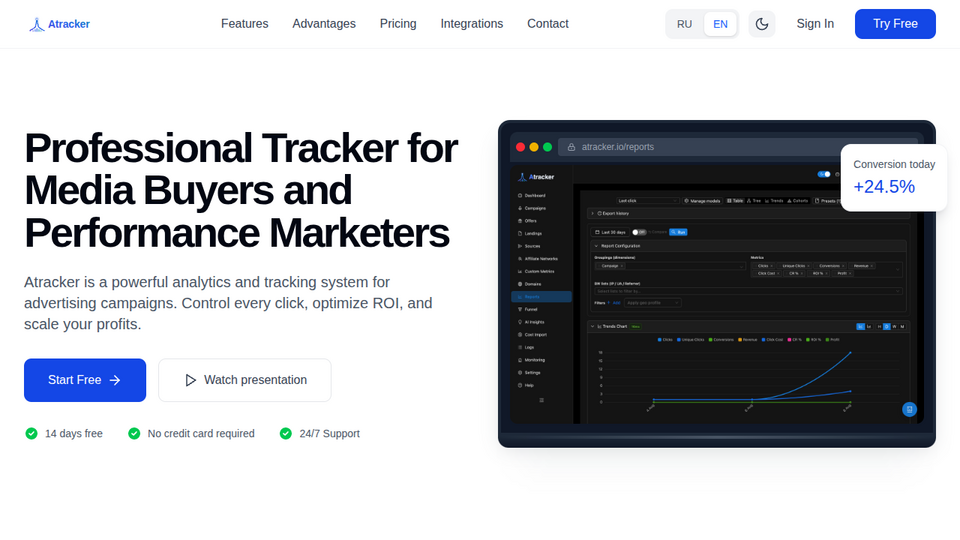Toggle the Off compare switch in preview
This screenshot has height=540, width=960.
639,232
